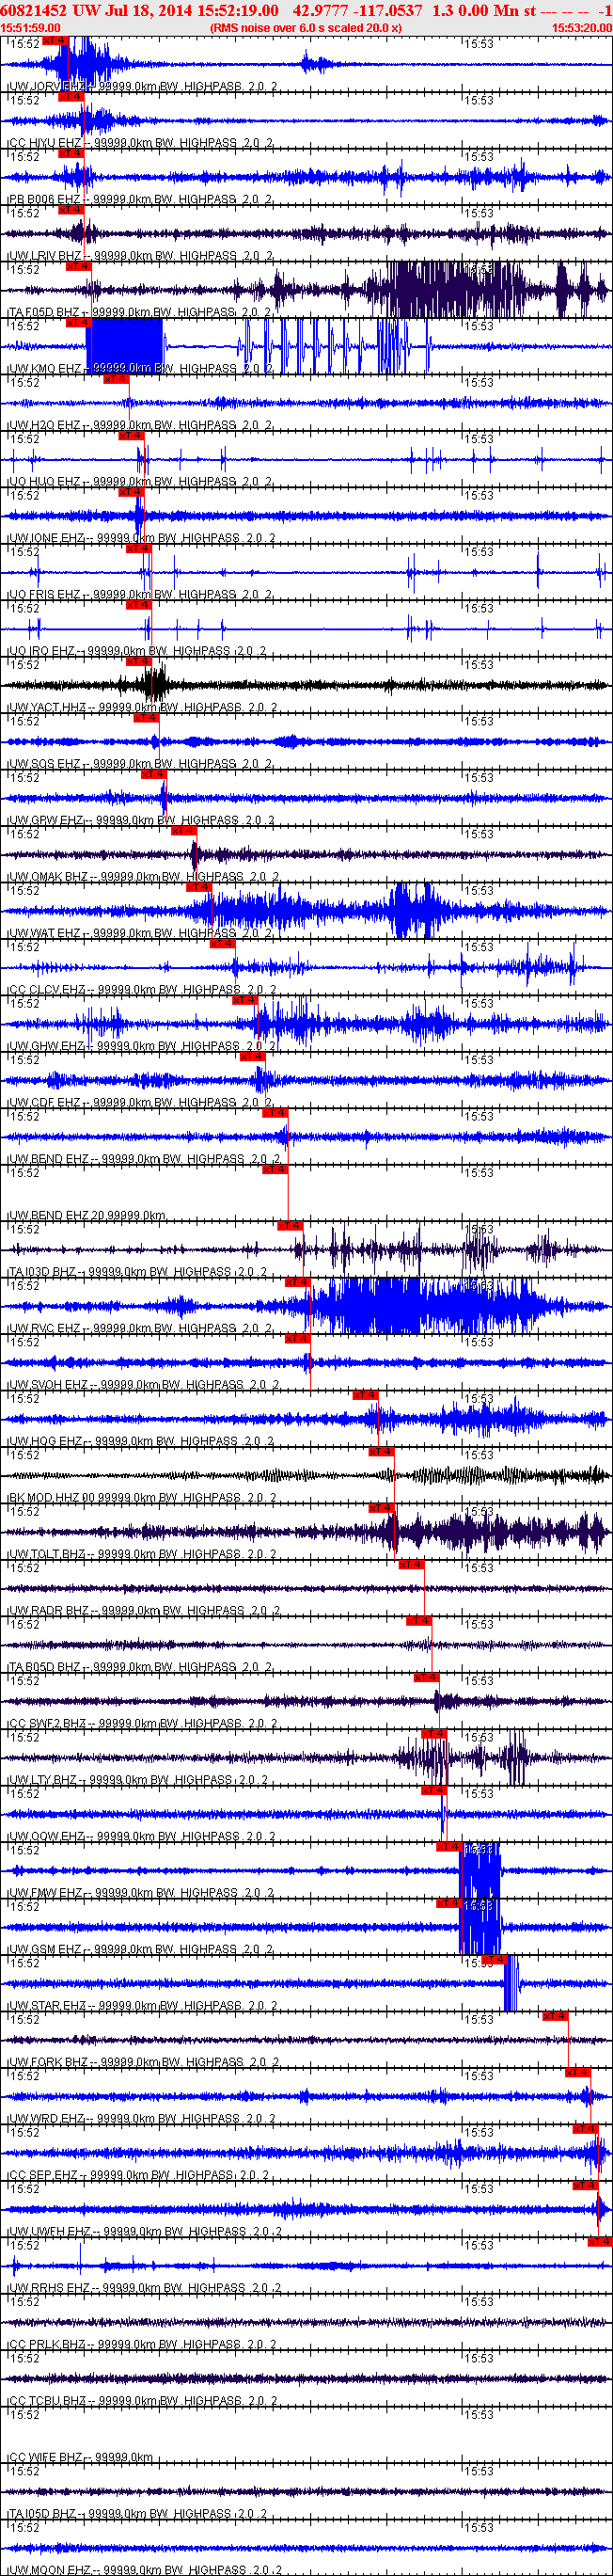This screenshot has height=2576, width=613.
Task: Select the UW CDF EHZ station label
Action: click(x=140, y=1104)
